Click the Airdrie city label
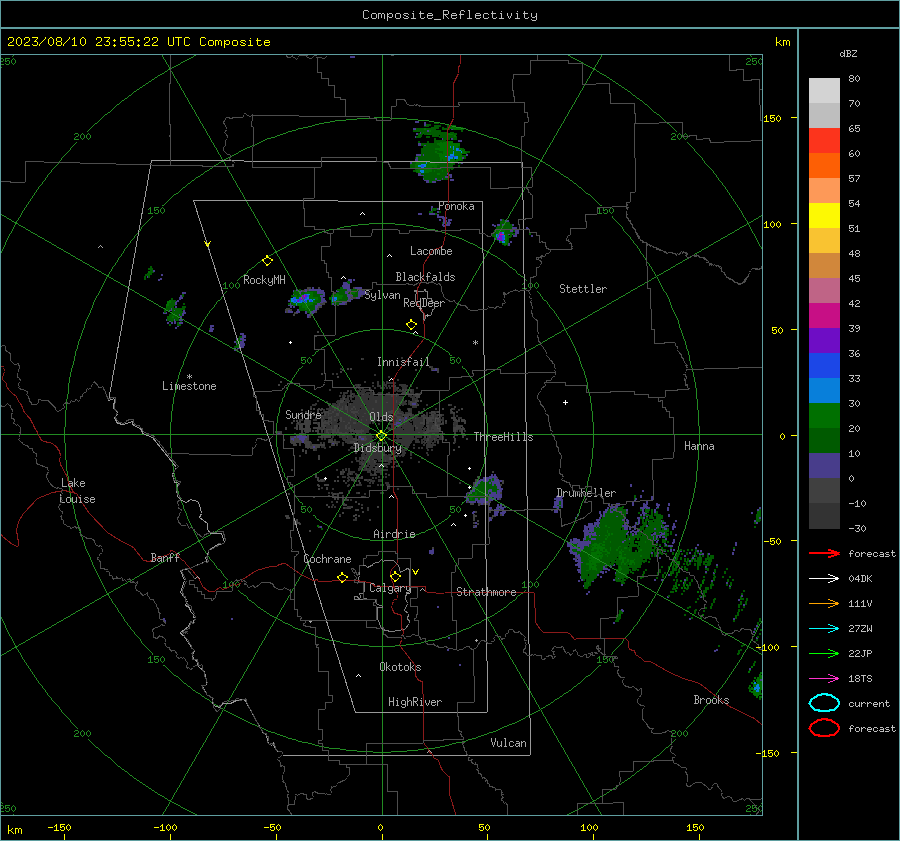This screenshot has height=841, width=900. (x=394, y=534)
